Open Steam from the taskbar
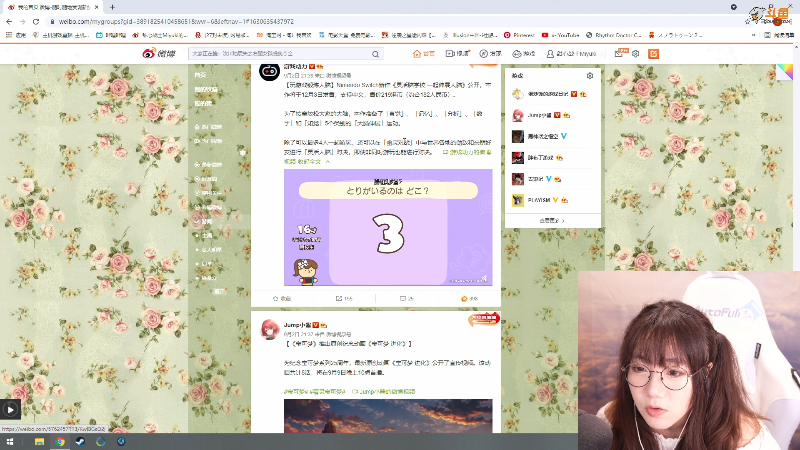The image size is (800, 450). point(81,442)
